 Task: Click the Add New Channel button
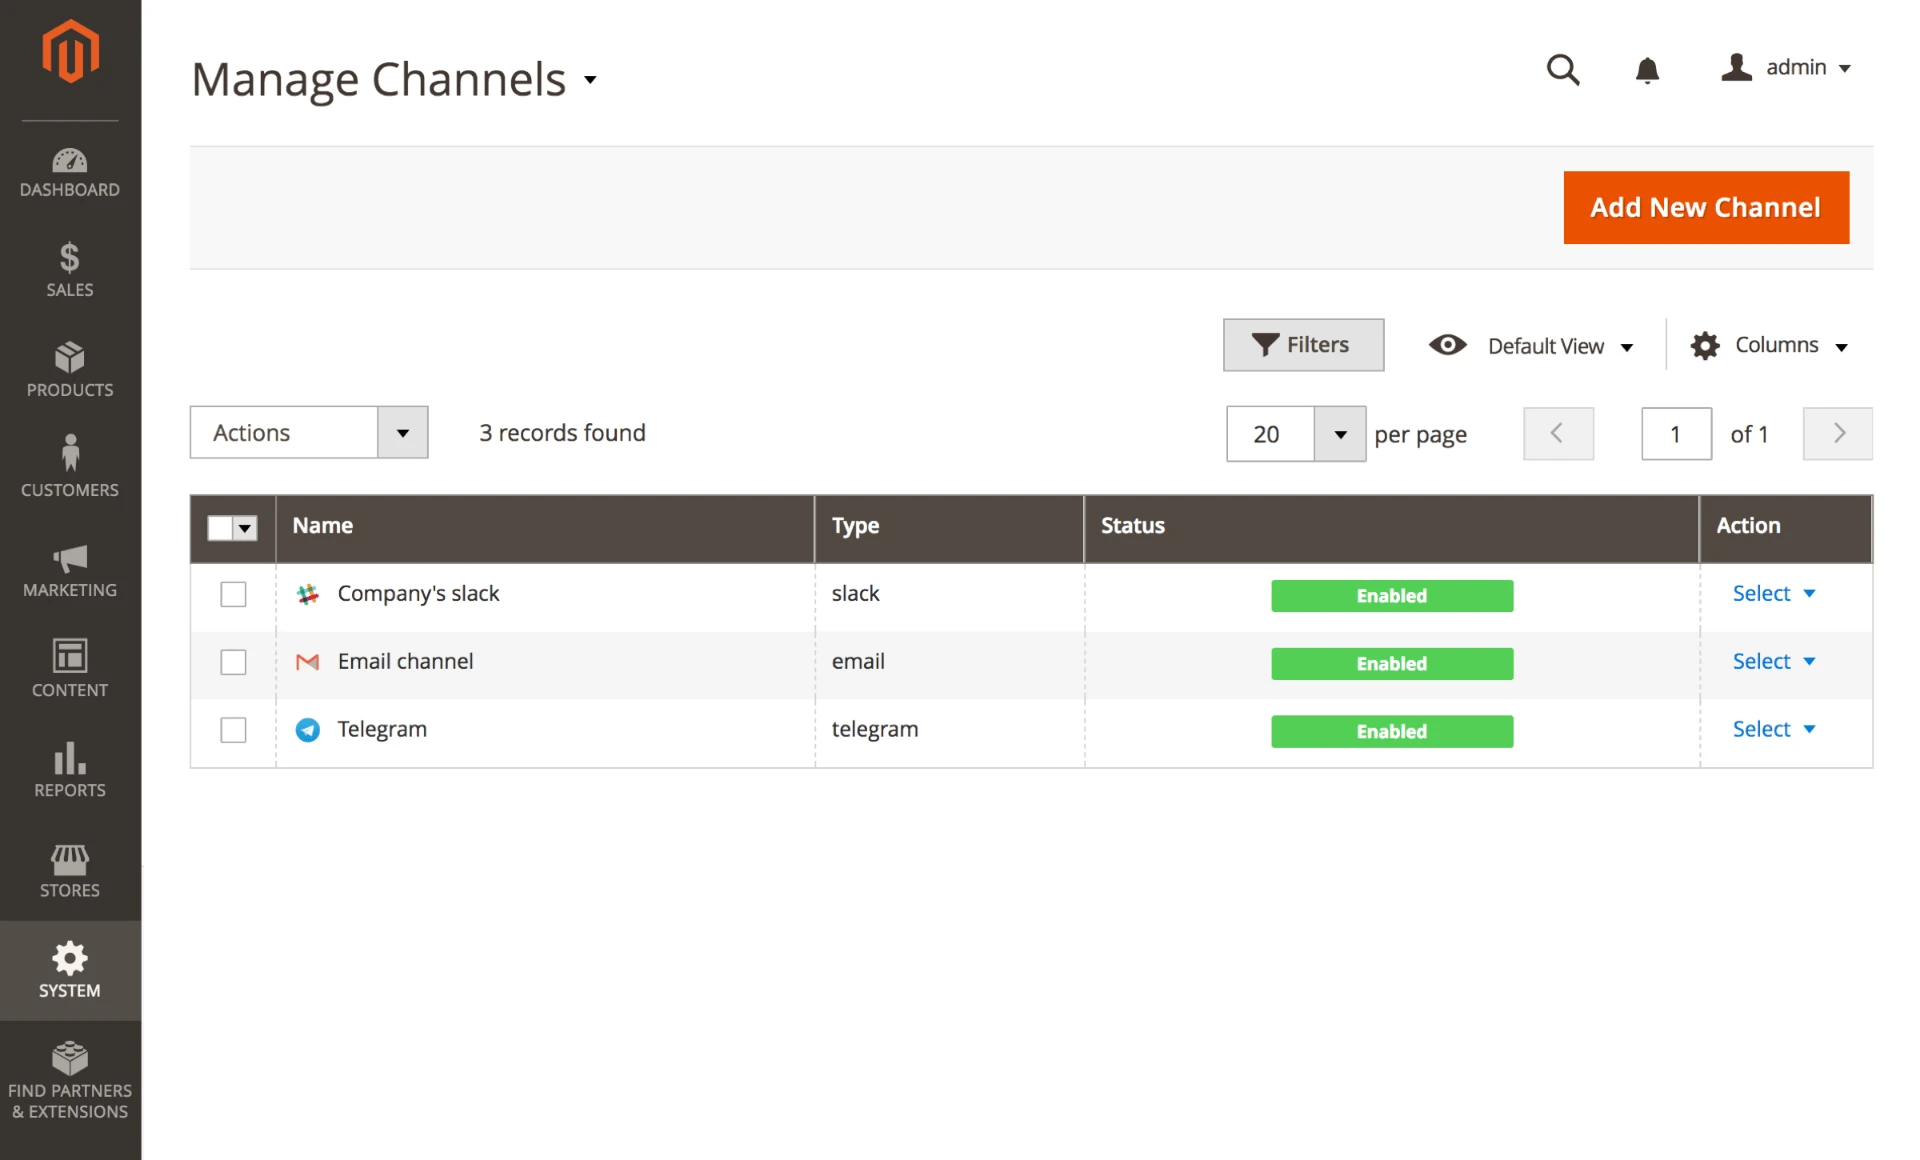1705,207
